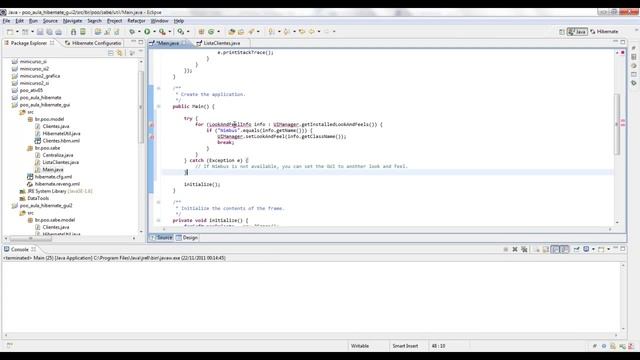
Task: Open the Package Explorer view menu
Action: [x=132, y=53]
